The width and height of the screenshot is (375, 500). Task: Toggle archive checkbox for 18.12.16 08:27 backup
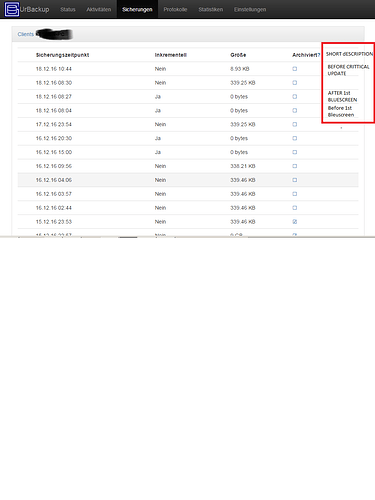(x=295, y=97)
